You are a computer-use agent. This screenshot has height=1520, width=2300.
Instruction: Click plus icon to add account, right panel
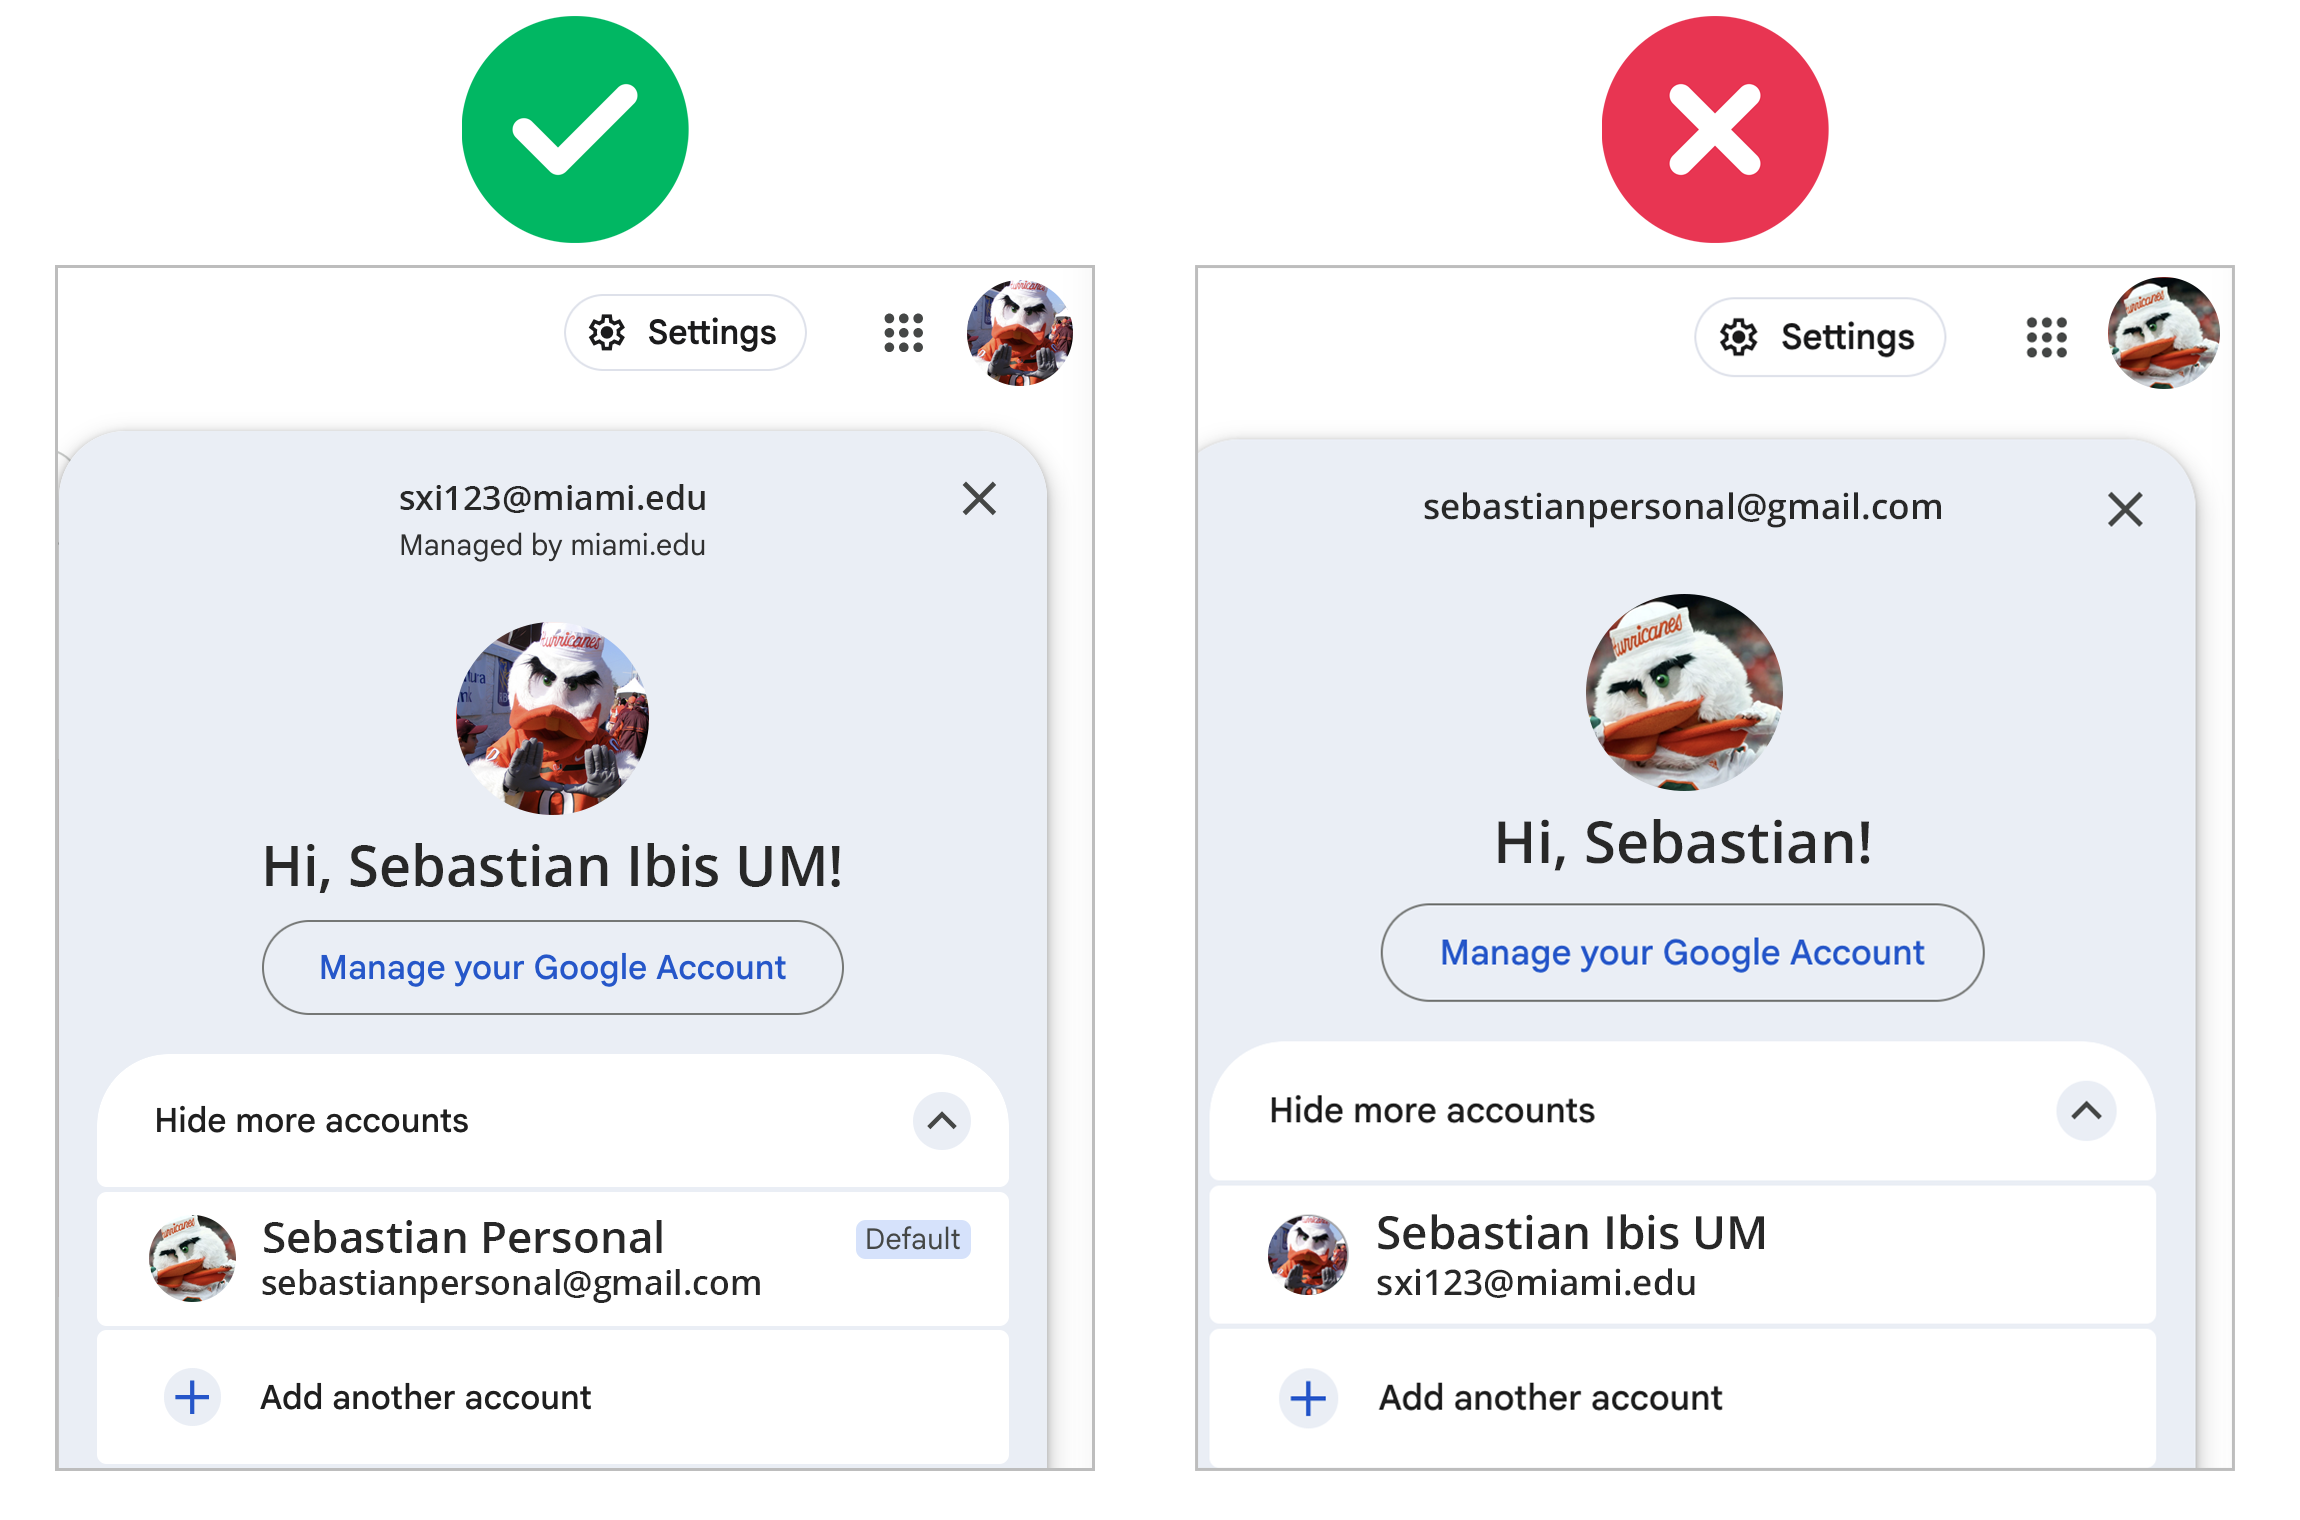click(x=1308, y=1398)
